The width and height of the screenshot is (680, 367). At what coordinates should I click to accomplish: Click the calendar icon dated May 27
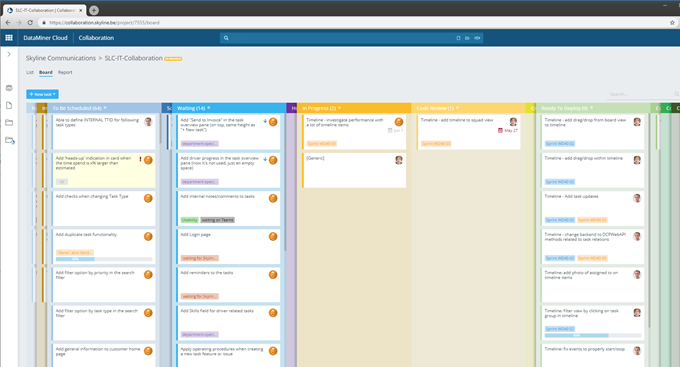click(500, 130)
